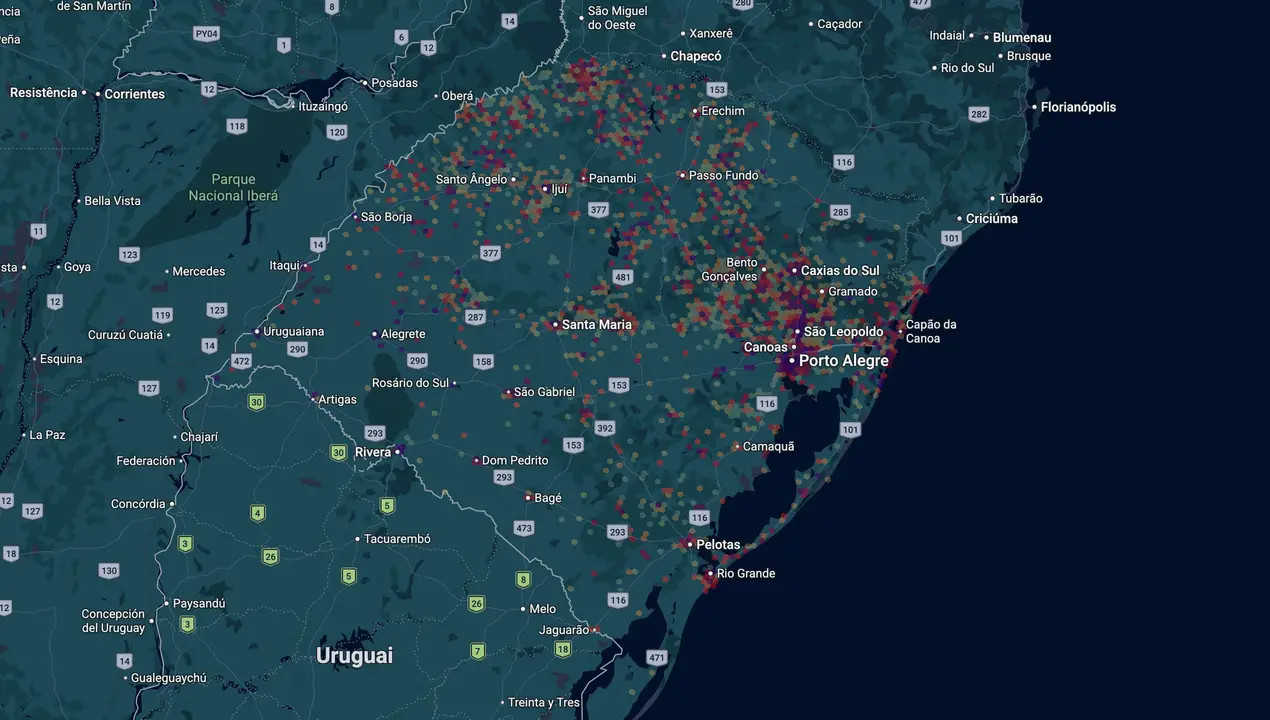Select the Caxias do Sul label
The width and height of the screenshot is (1270, 720).
click(x=840, y=270)
